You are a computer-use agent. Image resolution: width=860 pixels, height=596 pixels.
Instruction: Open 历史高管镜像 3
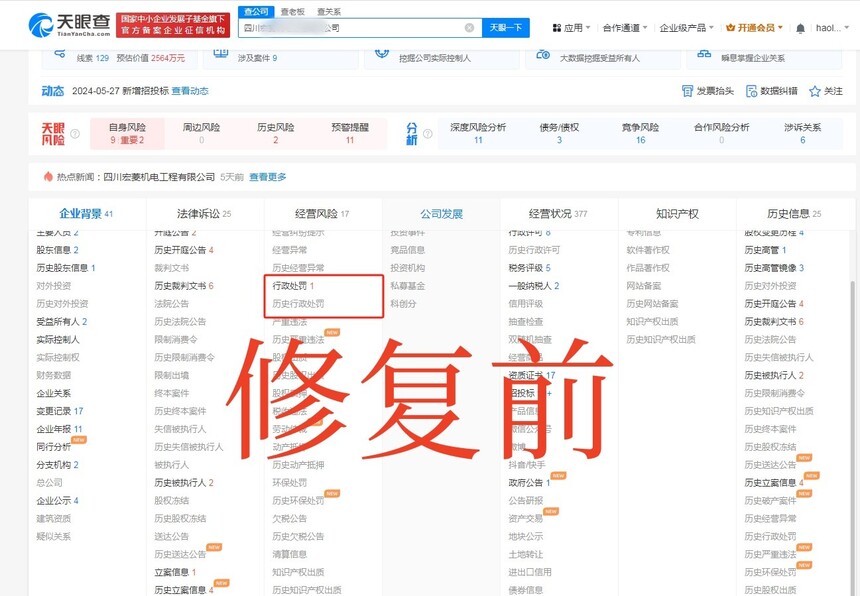click(x=774, y=268)
